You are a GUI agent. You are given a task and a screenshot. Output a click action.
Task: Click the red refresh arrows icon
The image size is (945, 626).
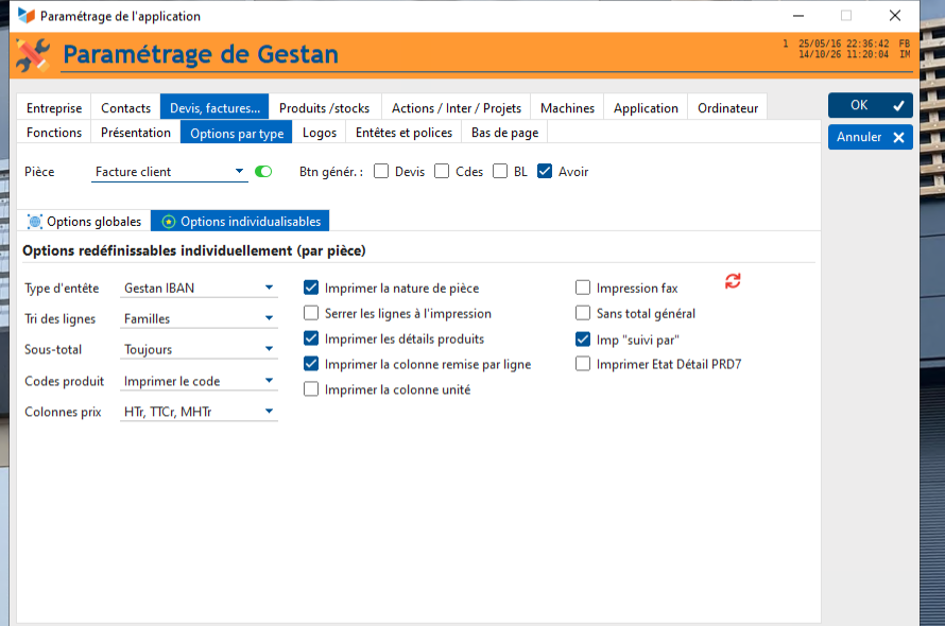point(732,281)
